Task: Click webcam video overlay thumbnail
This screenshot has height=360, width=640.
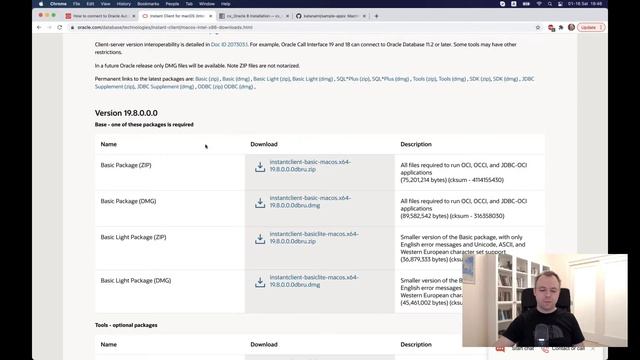Action: [x=545, y=300]
